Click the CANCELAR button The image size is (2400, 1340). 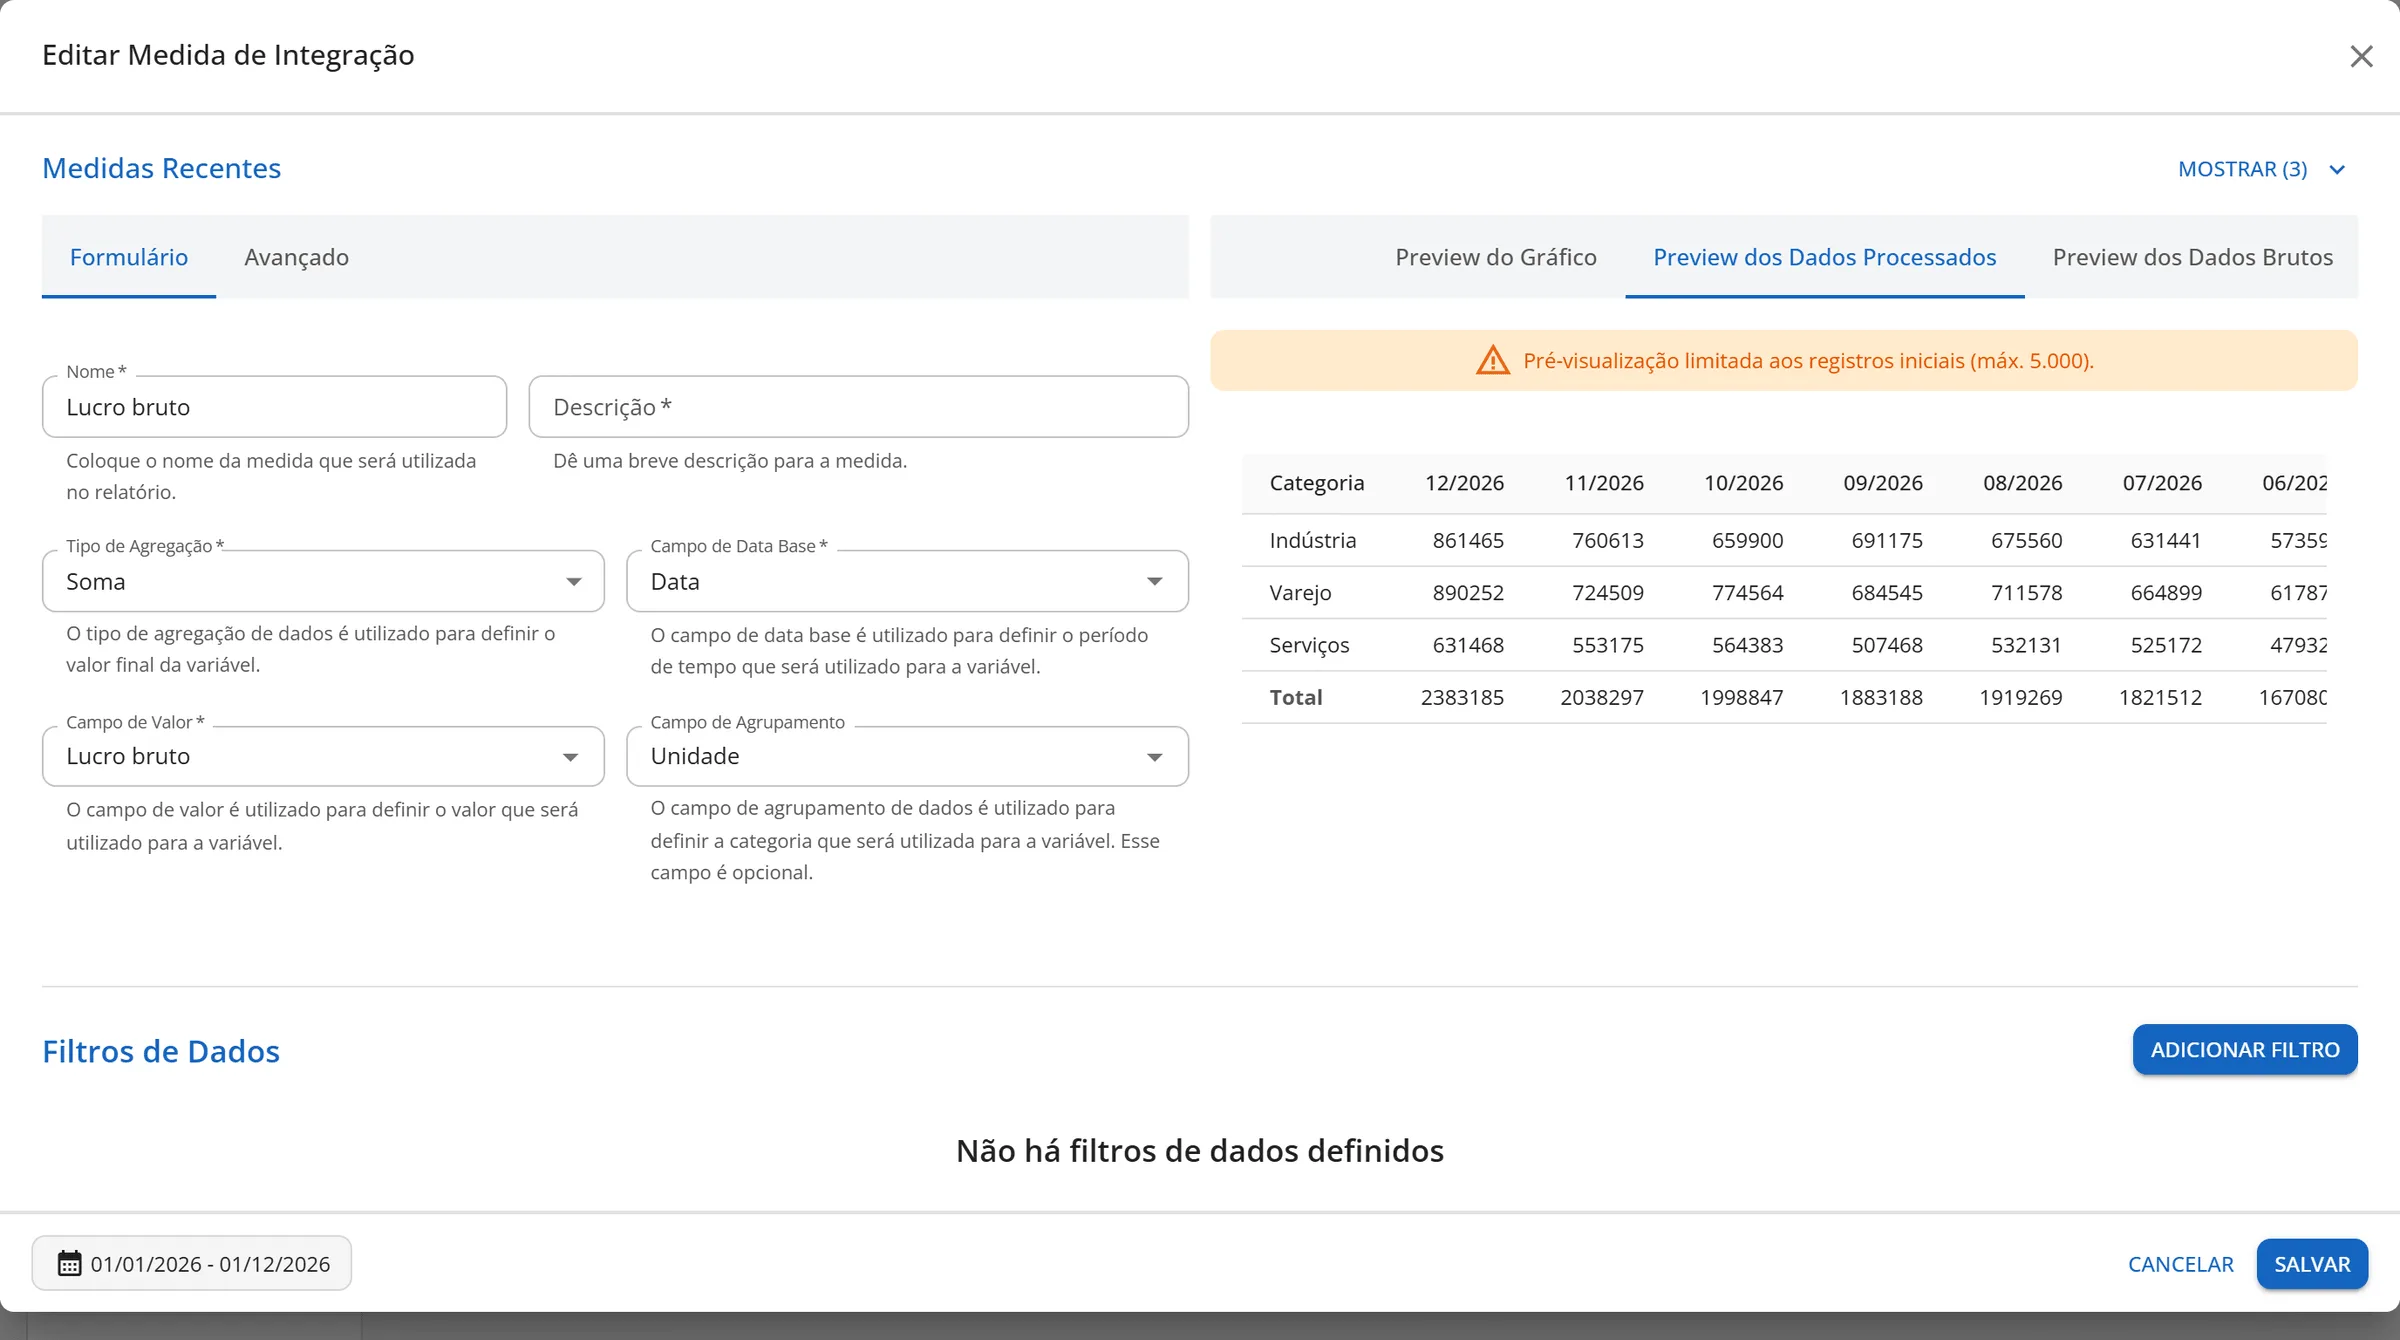click(x=2180, y=1264)
